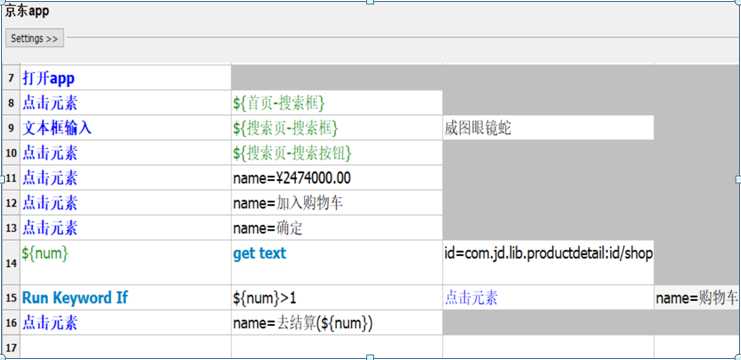Select row header 16
The width and height of the screenshot is (741, 360).
coord(10,323)
